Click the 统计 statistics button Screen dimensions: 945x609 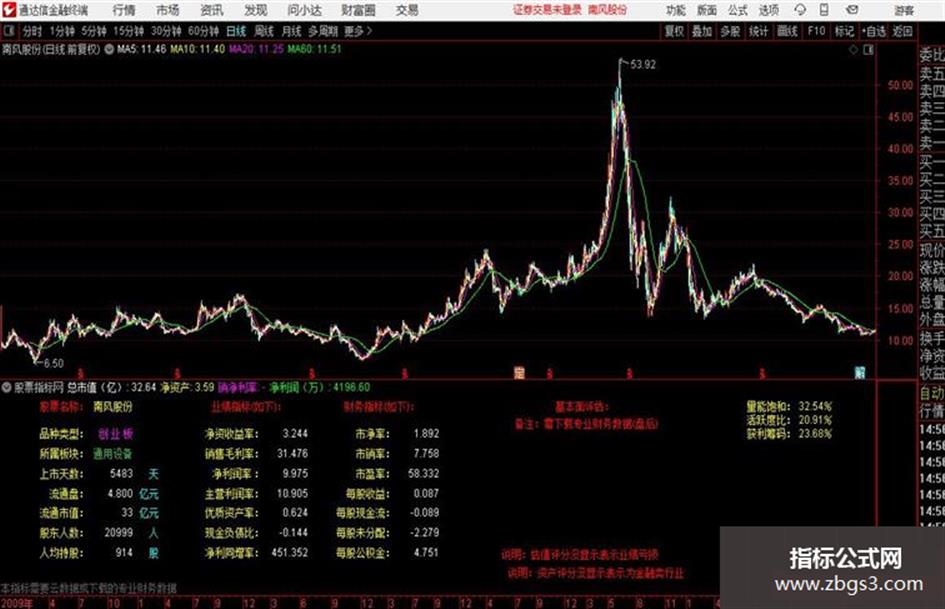click(759, 31)
